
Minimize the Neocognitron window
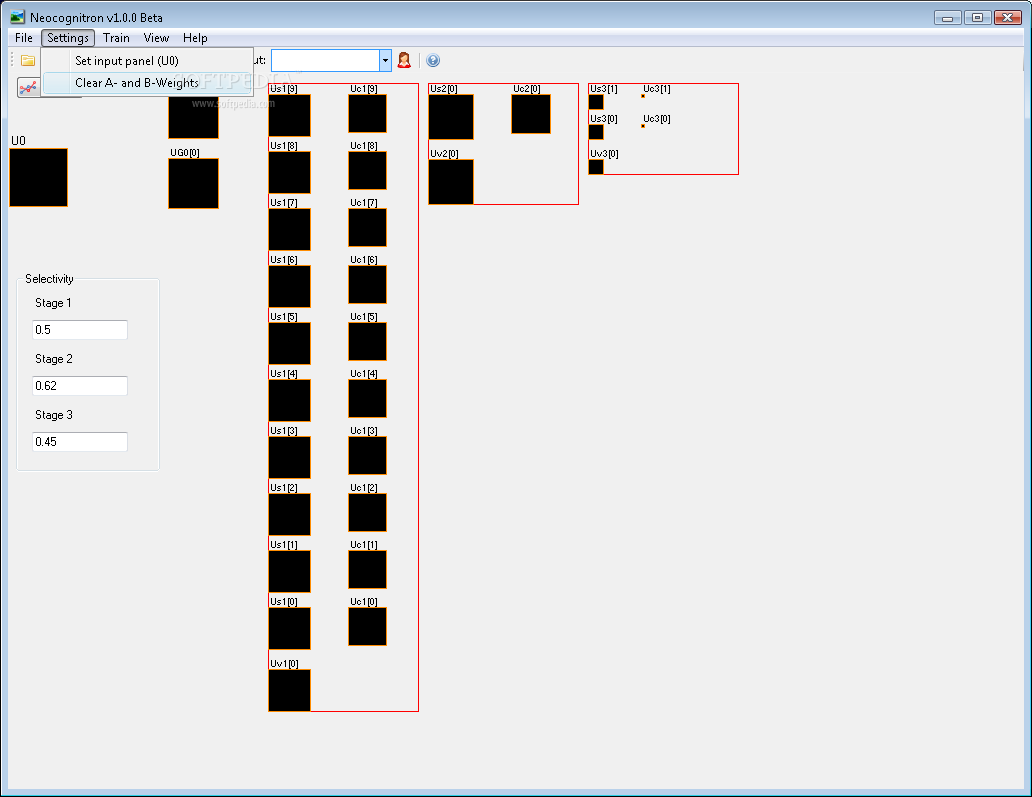click(x=947, y=18)
